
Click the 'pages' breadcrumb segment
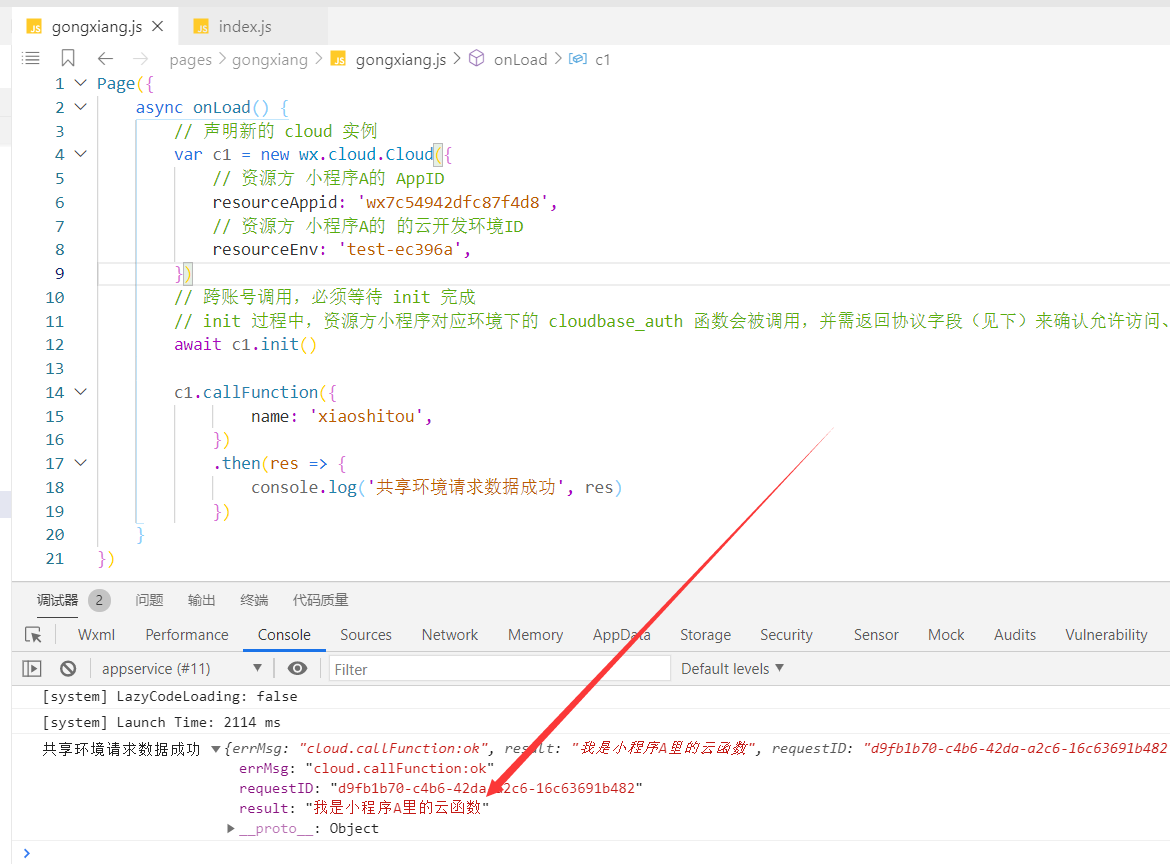click(x=190, y=60)
